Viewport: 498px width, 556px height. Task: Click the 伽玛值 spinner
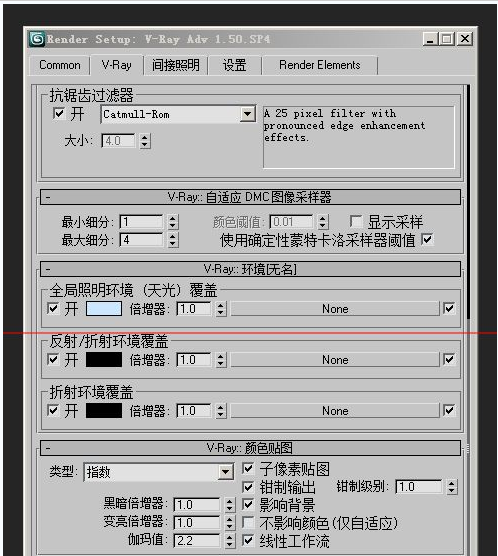[229, 541]
